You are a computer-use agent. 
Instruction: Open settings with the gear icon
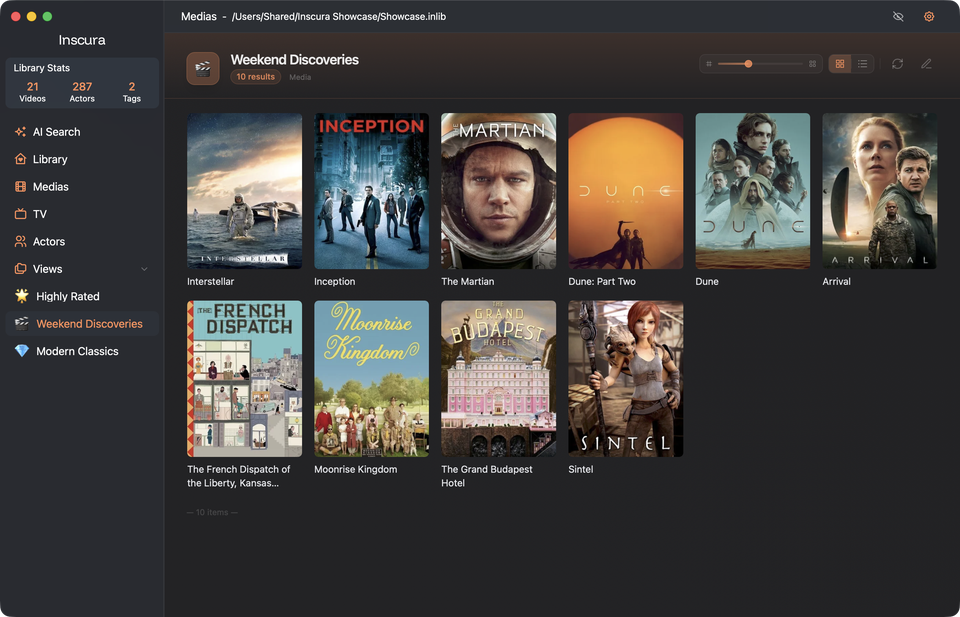929,17
